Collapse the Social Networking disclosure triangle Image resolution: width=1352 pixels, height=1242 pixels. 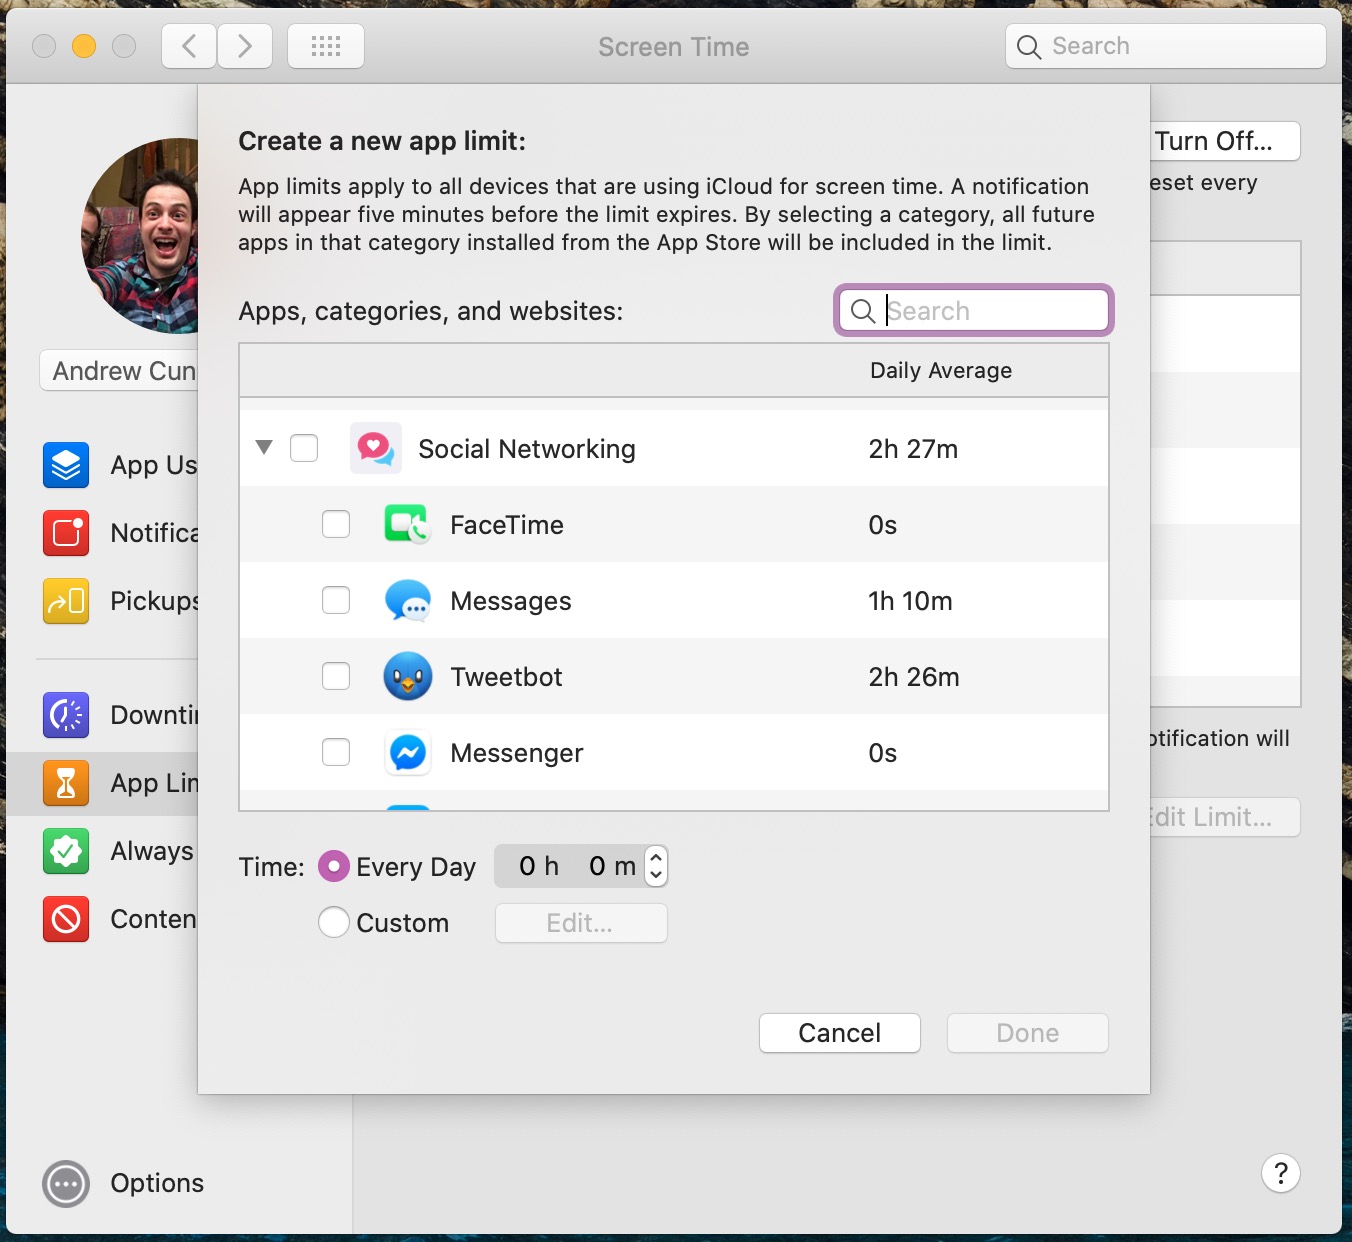click(x=264, y=447)
